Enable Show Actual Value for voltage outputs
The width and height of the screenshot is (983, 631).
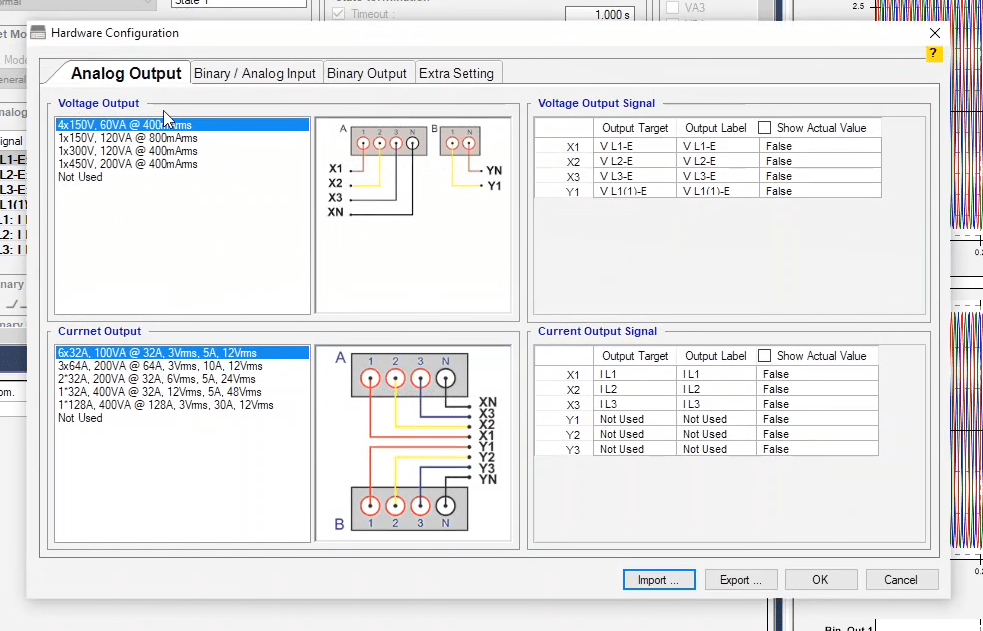(765, 128)
